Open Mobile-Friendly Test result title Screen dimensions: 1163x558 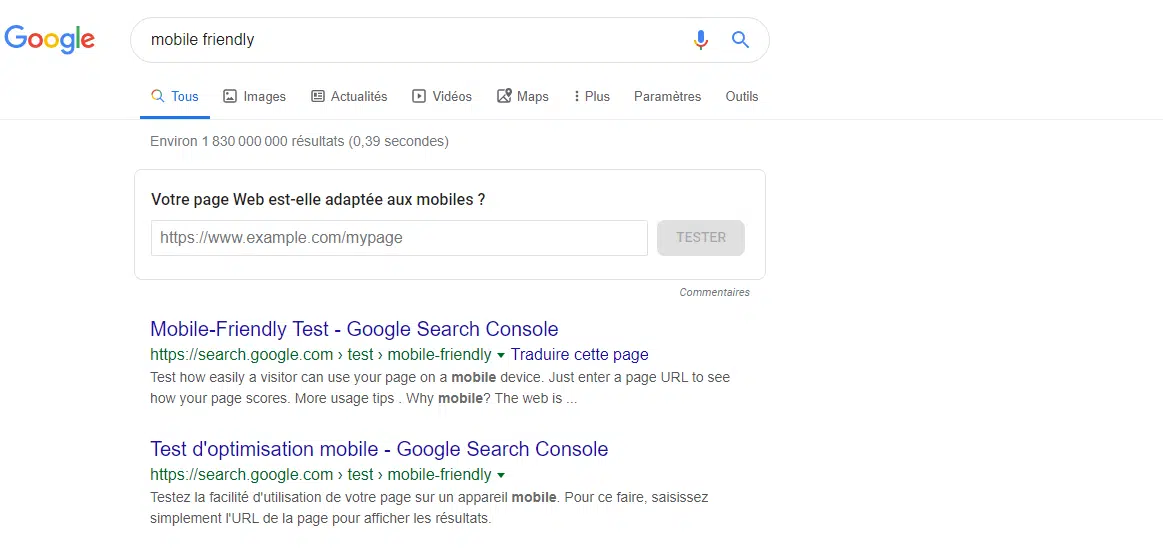(354, 329)
